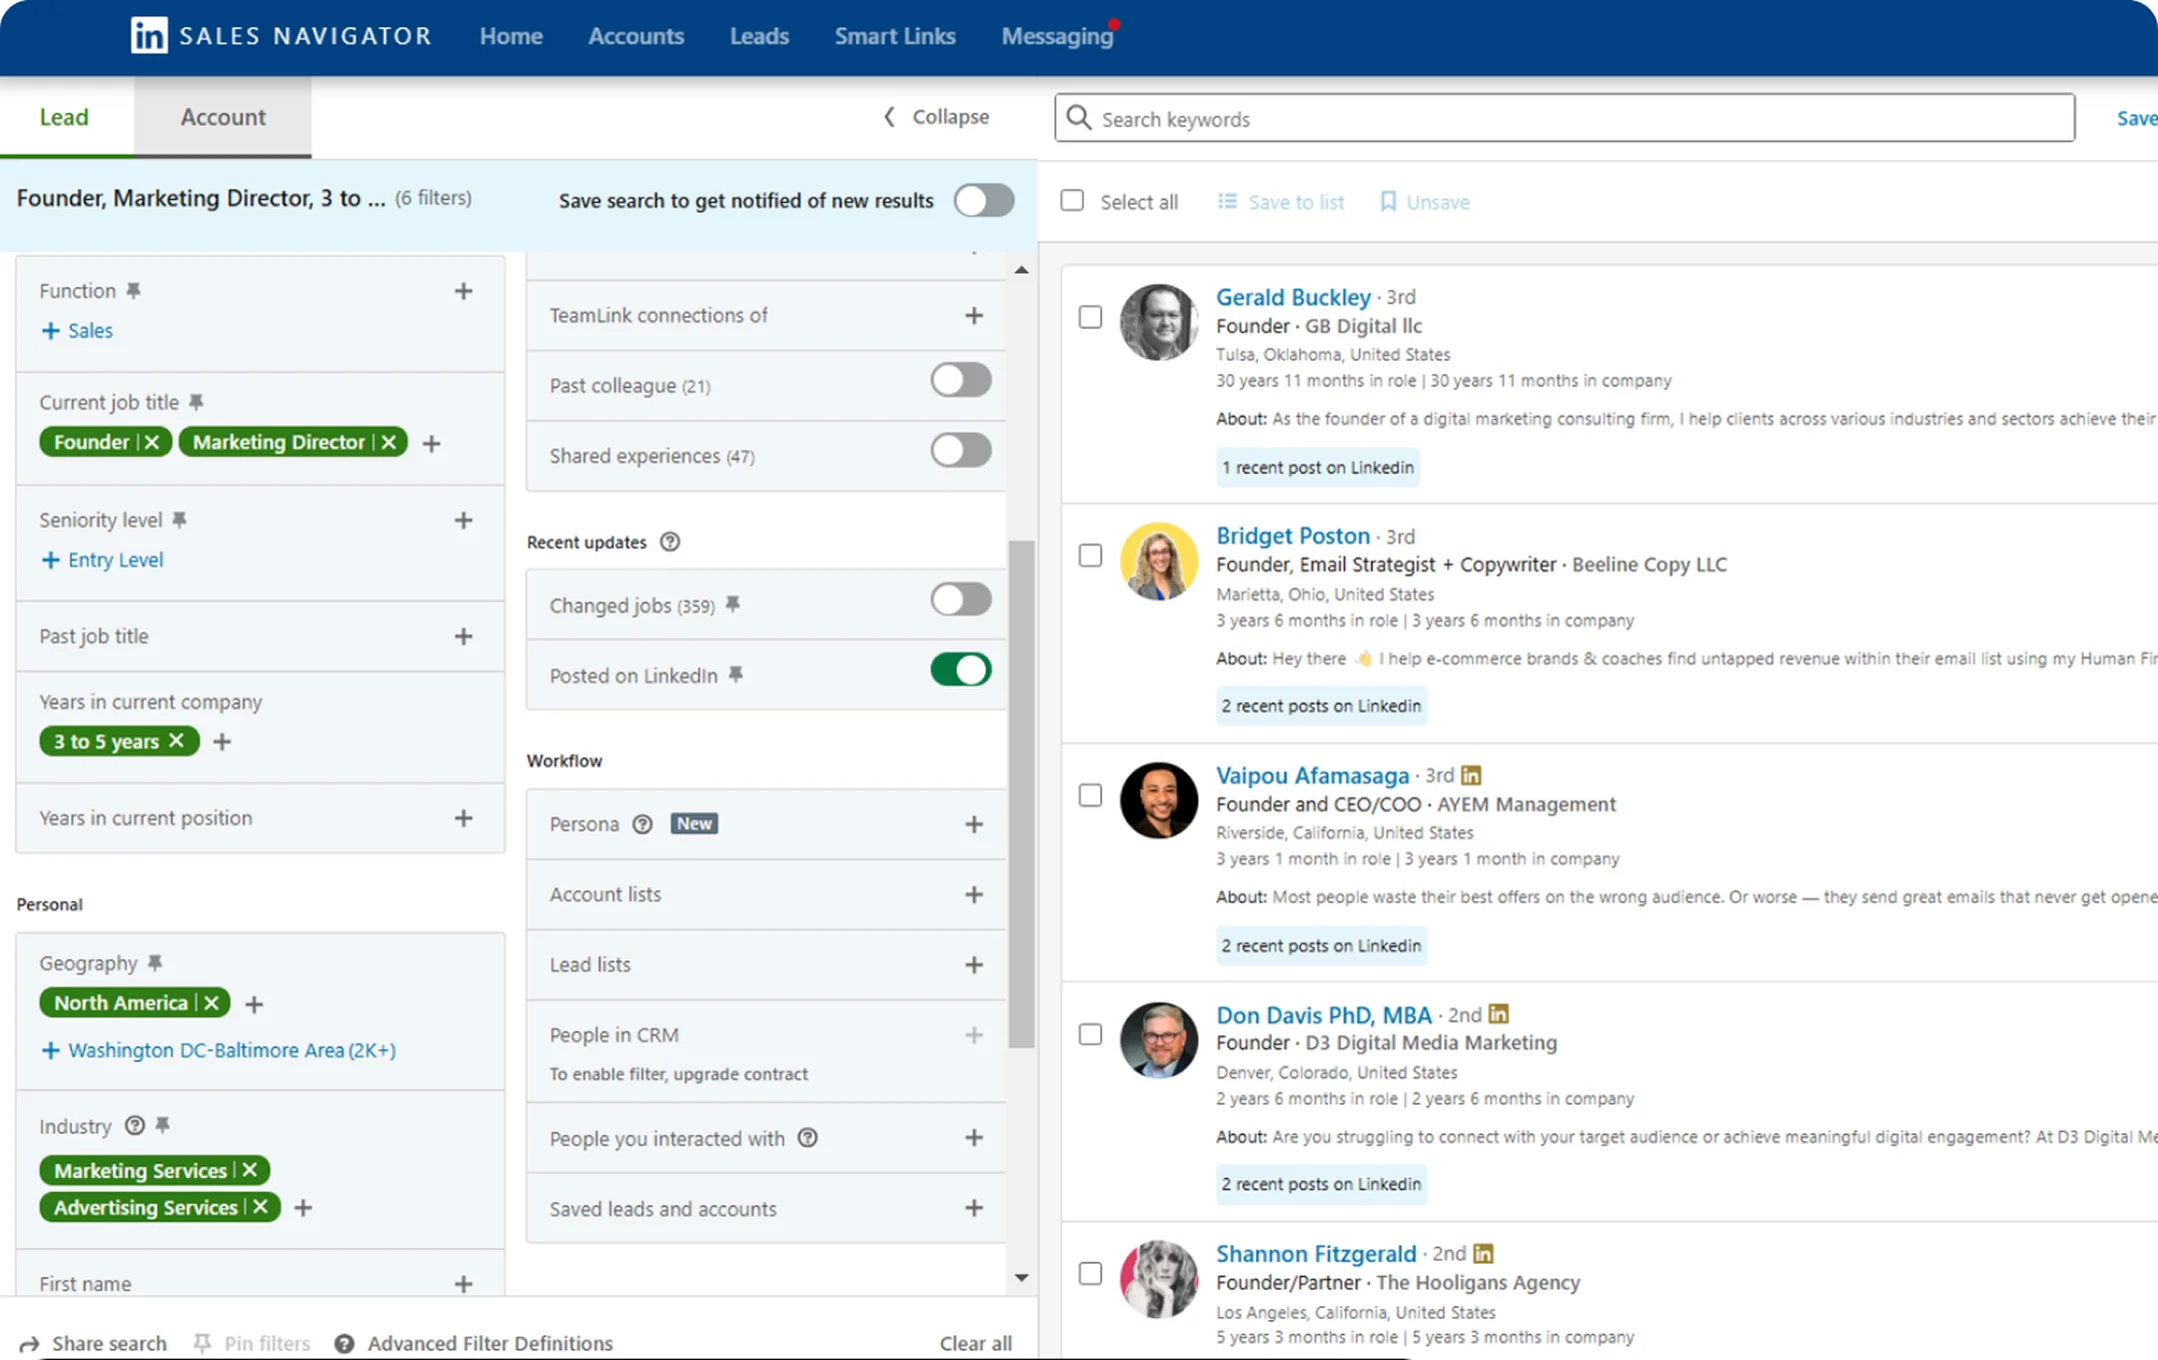2158x1360 pixels.
Task: Select Gerald Buckley's checkbox
Action: tap(1090, 317)
